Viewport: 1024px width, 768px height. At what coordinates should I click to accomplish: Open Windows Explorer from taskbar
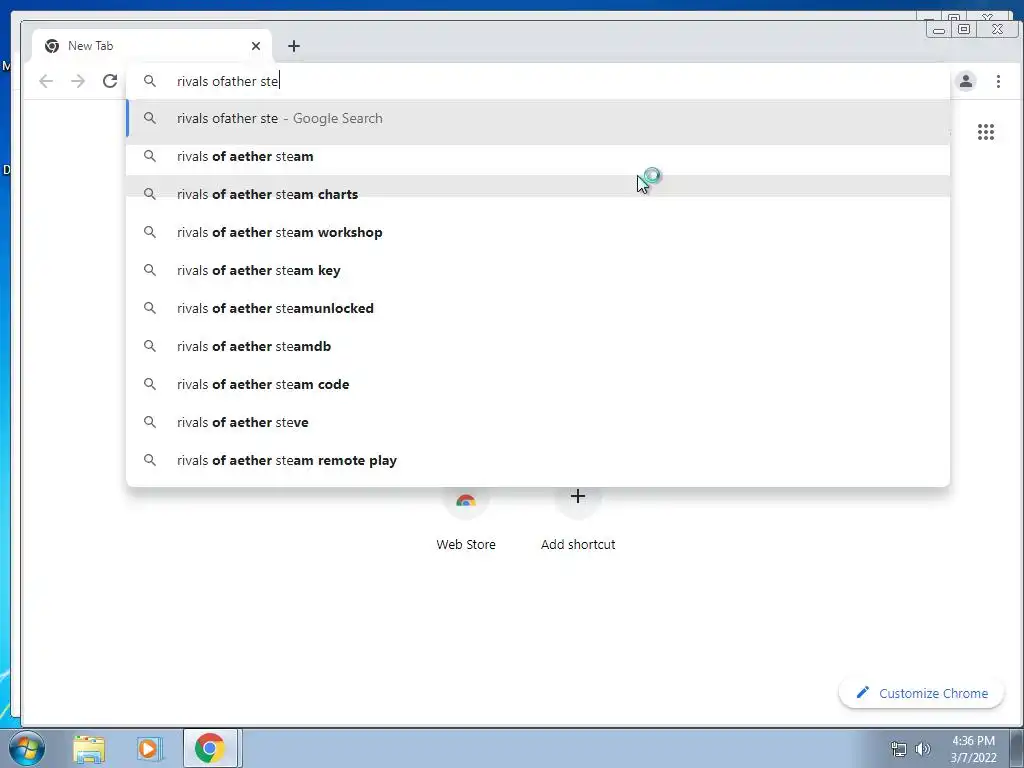[x=89, y=748]
